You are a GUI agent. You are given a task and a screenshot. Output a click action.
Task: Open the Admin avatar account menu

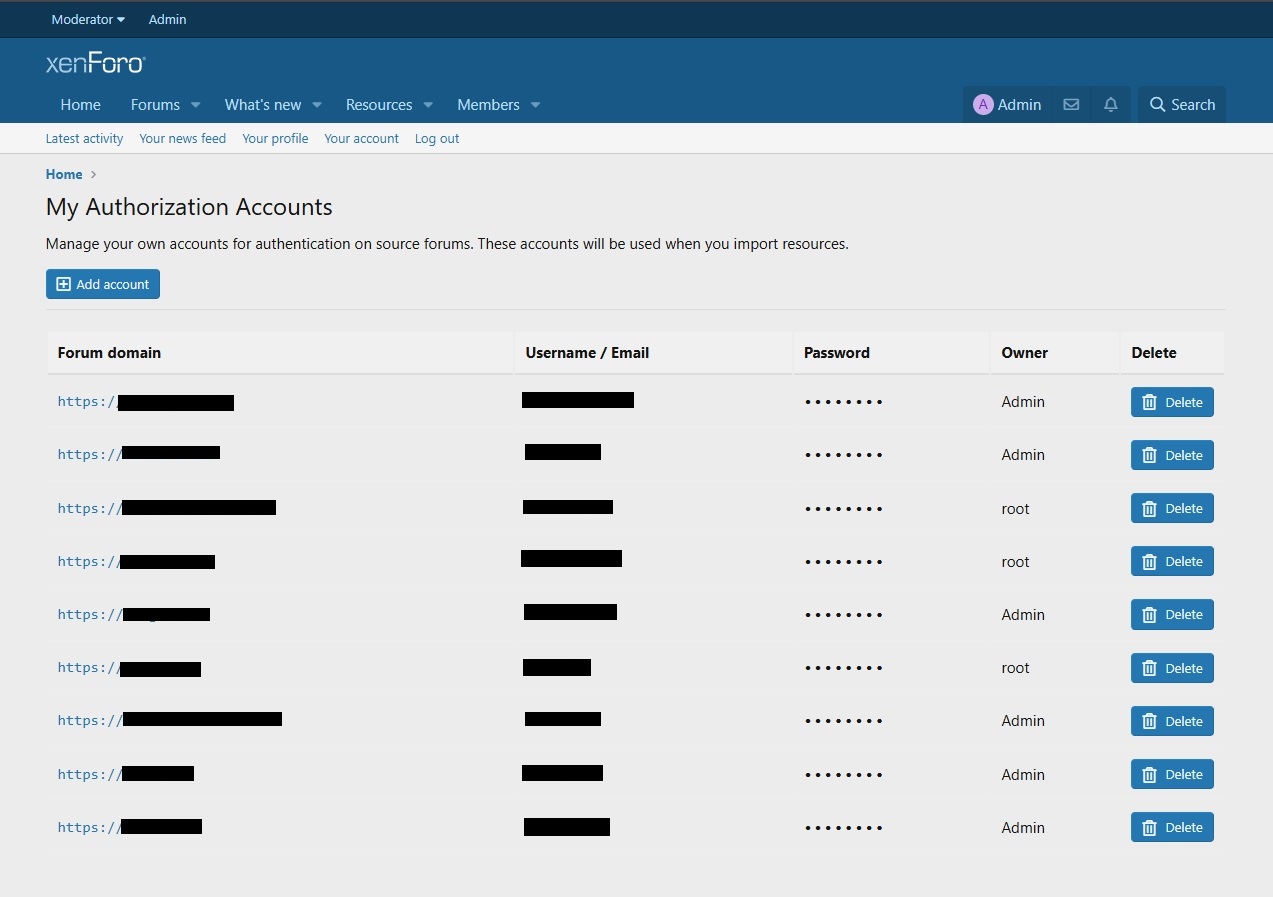1007,104
